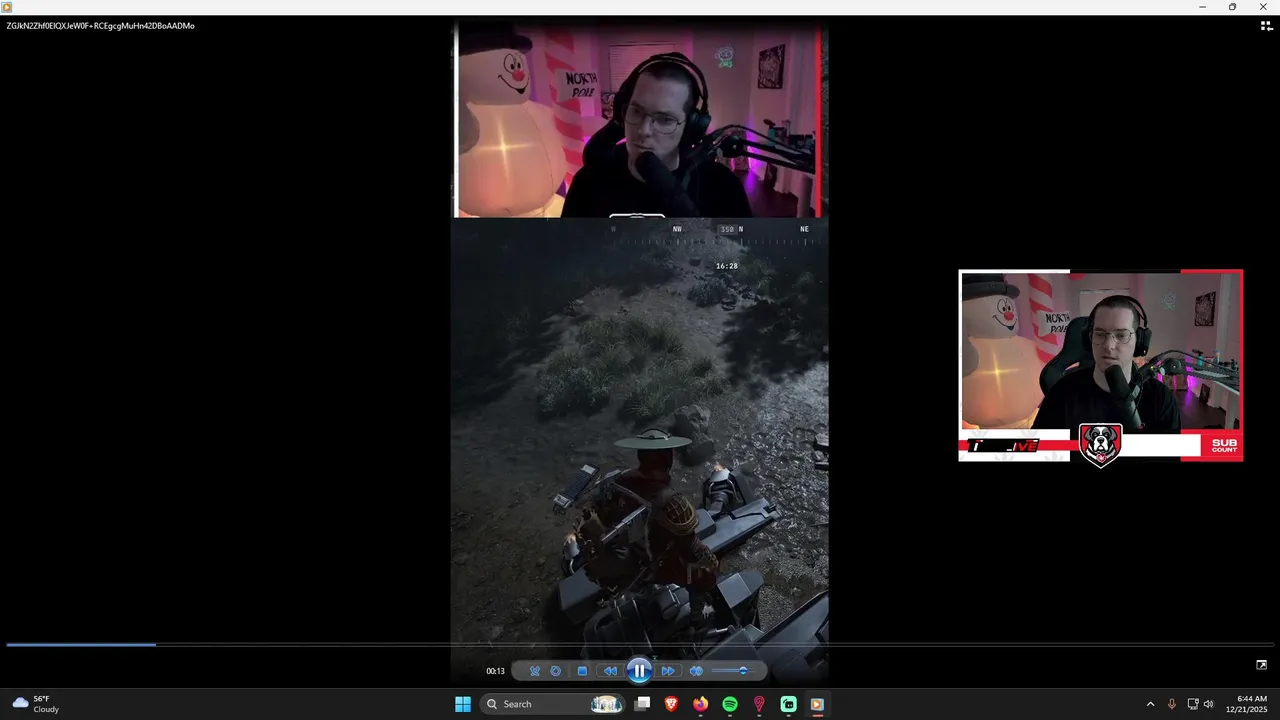Open the view options icon at top right
The width and height of the screenshot is (1280, 720).
tap(1266, 26)
